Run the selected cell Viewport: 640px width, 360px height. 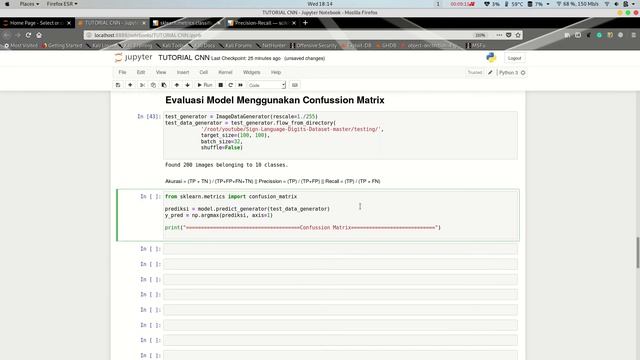[x=205, y=85]
